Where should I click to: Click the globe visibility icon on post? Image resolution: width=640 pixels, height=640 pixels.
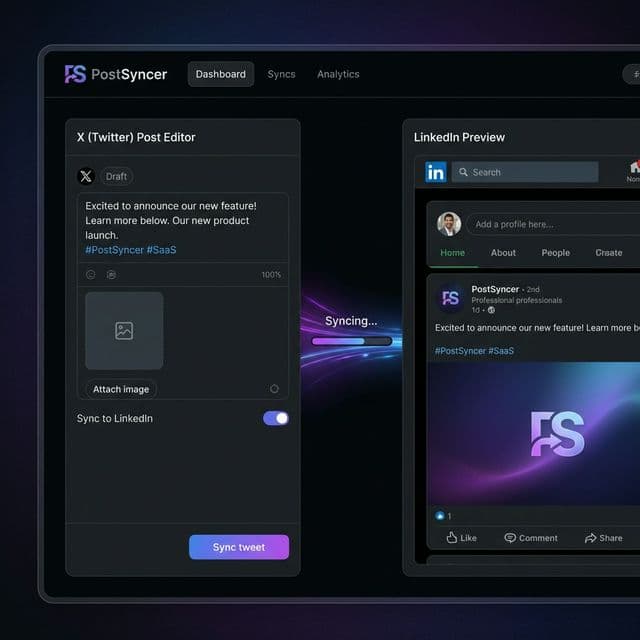click(491, 310)
